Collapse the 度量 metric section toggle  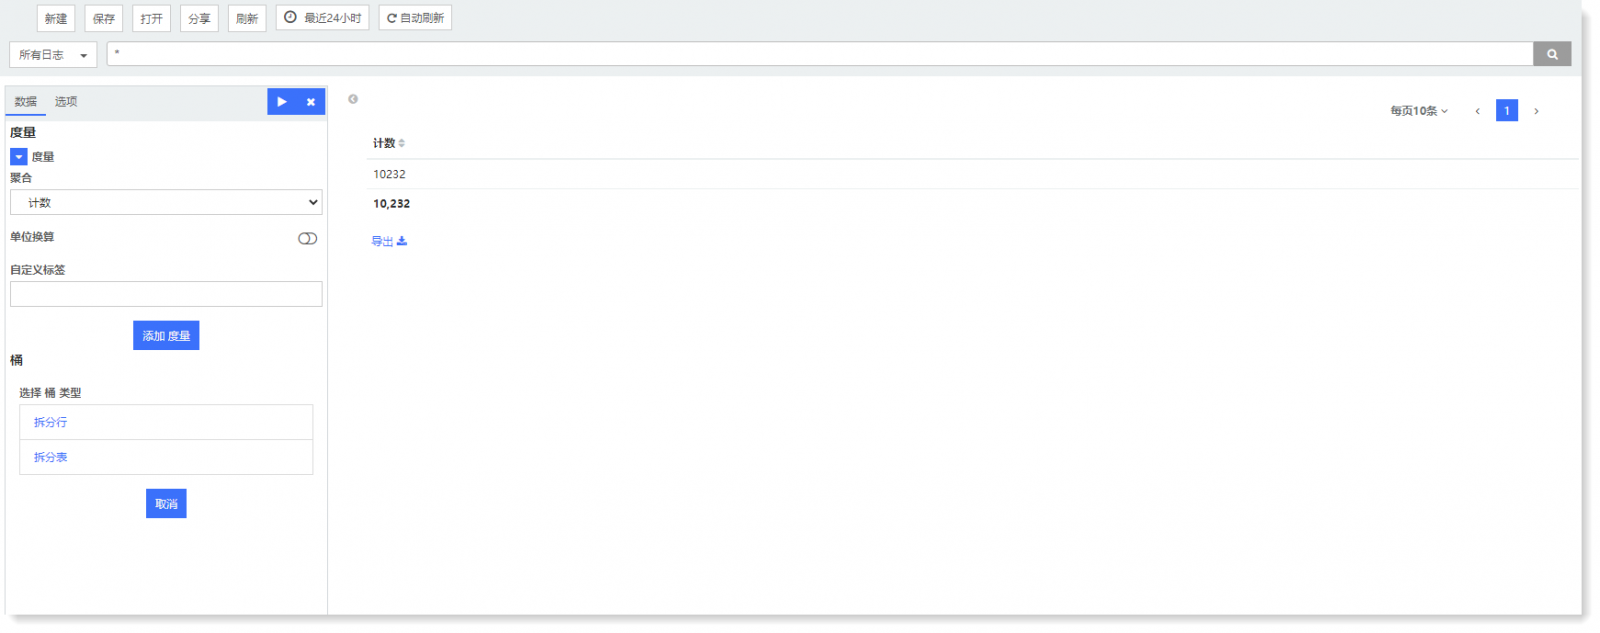(18, 157)
